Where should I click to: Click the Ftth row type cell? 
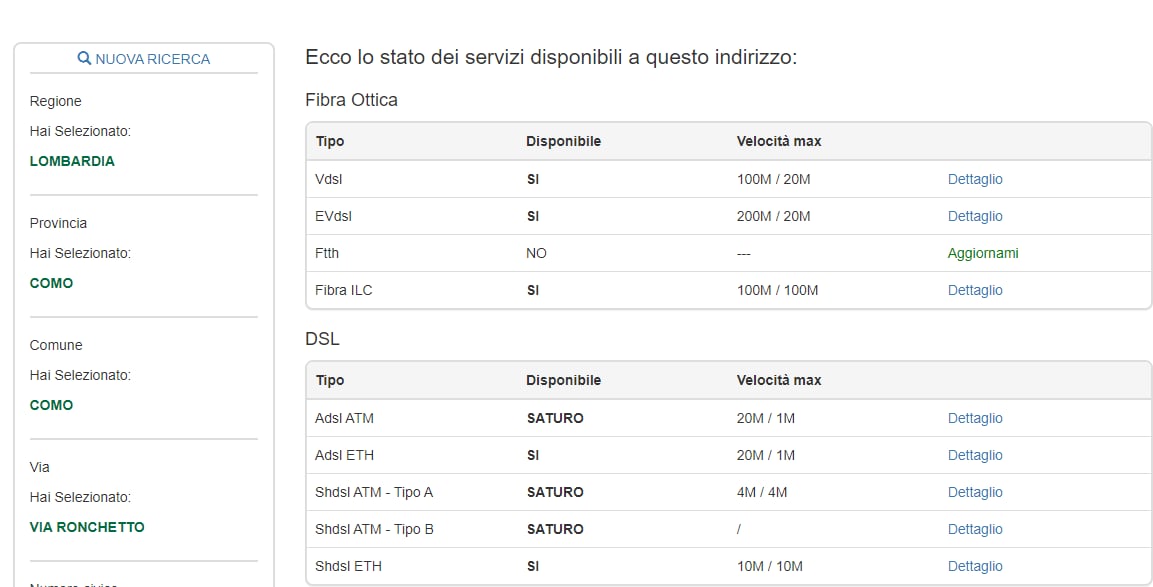[327, 253]
